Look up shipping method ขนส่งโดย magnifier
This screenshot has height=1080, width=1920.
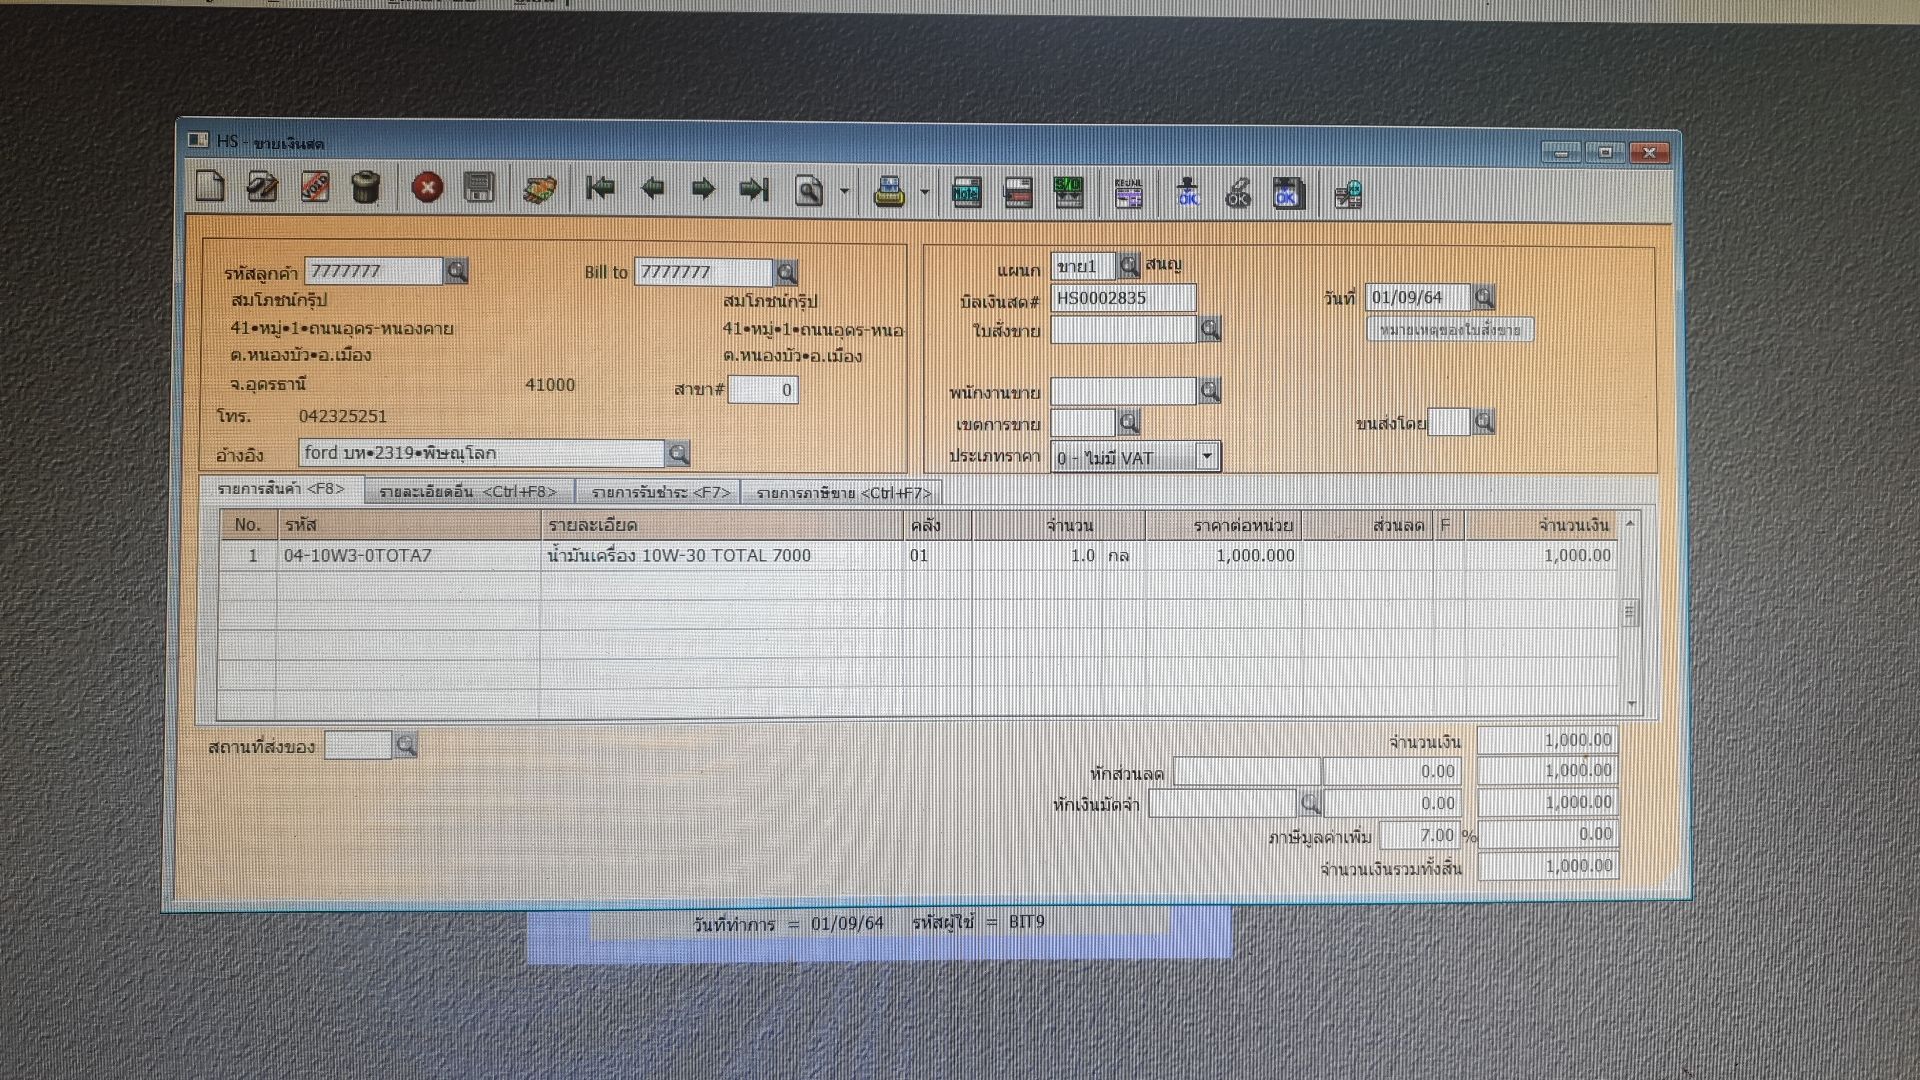click(x=1484, y=422)
